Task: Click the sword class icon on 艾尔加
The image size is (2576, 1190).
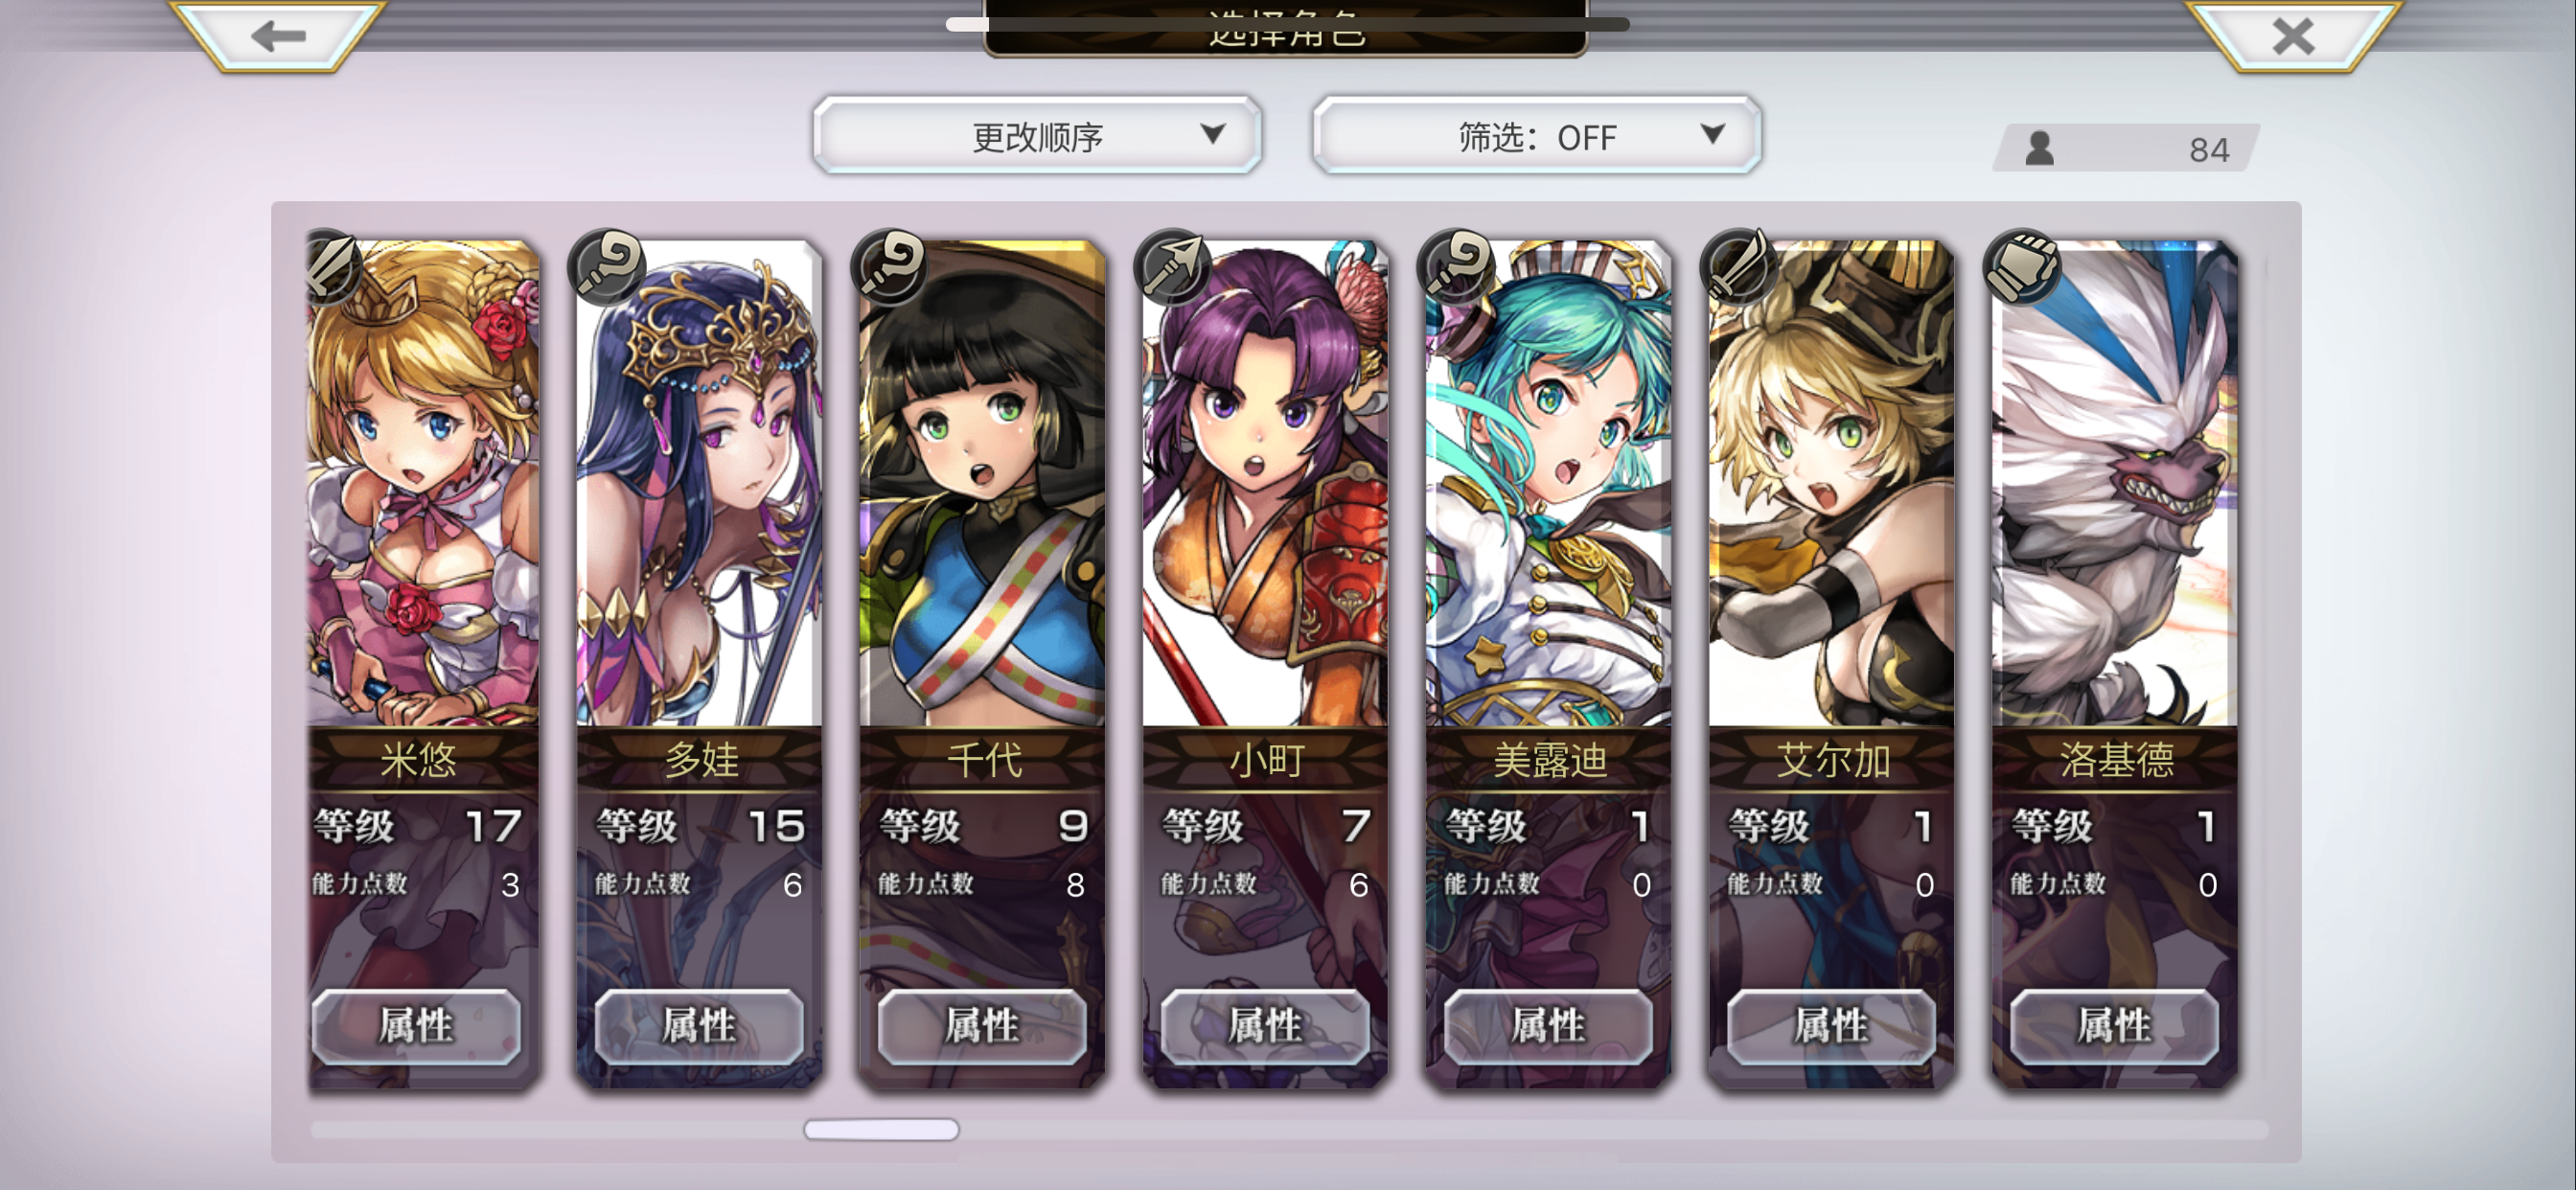Action: click(1740, 266)
